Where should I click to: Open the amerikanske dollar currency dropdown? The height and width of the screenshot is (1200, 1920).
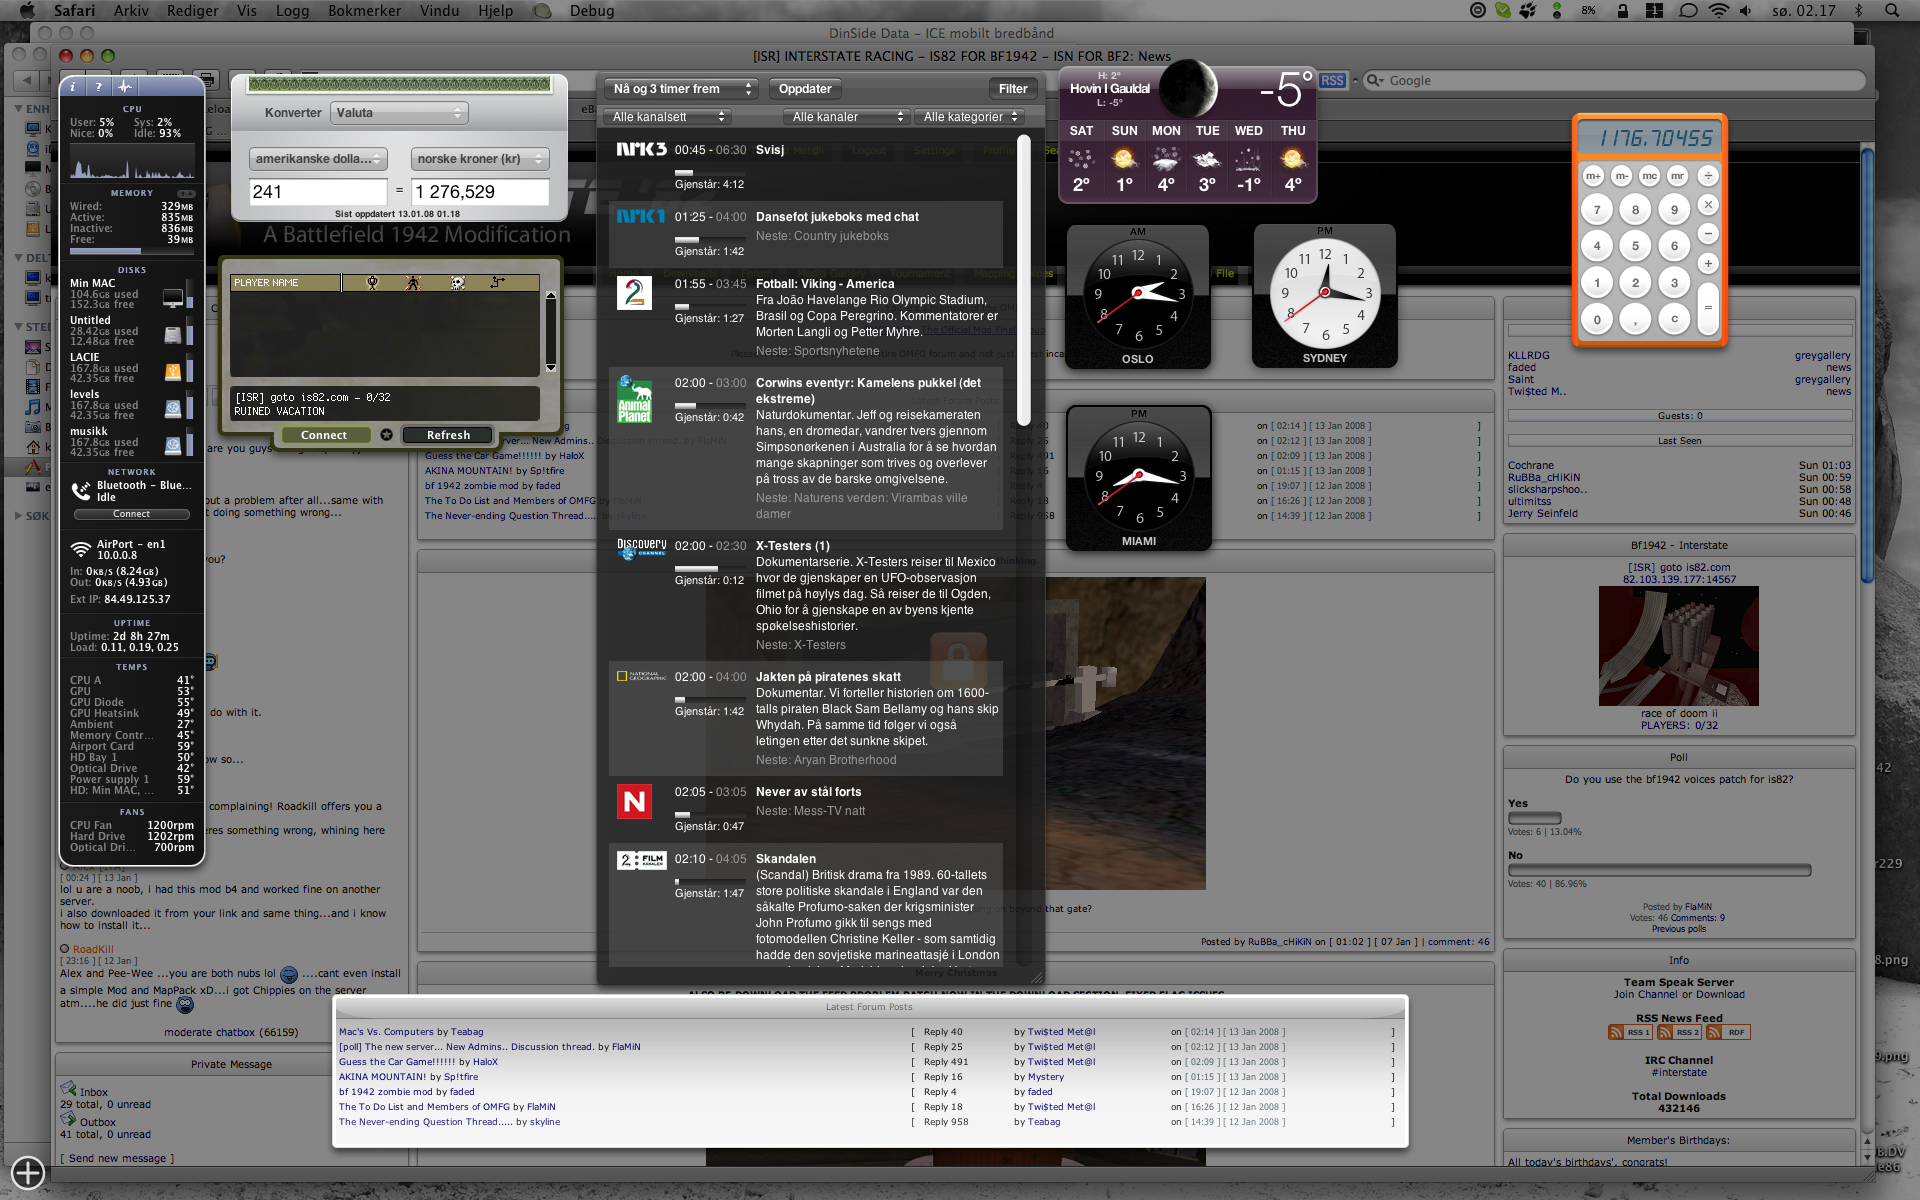tap(318, 159)
